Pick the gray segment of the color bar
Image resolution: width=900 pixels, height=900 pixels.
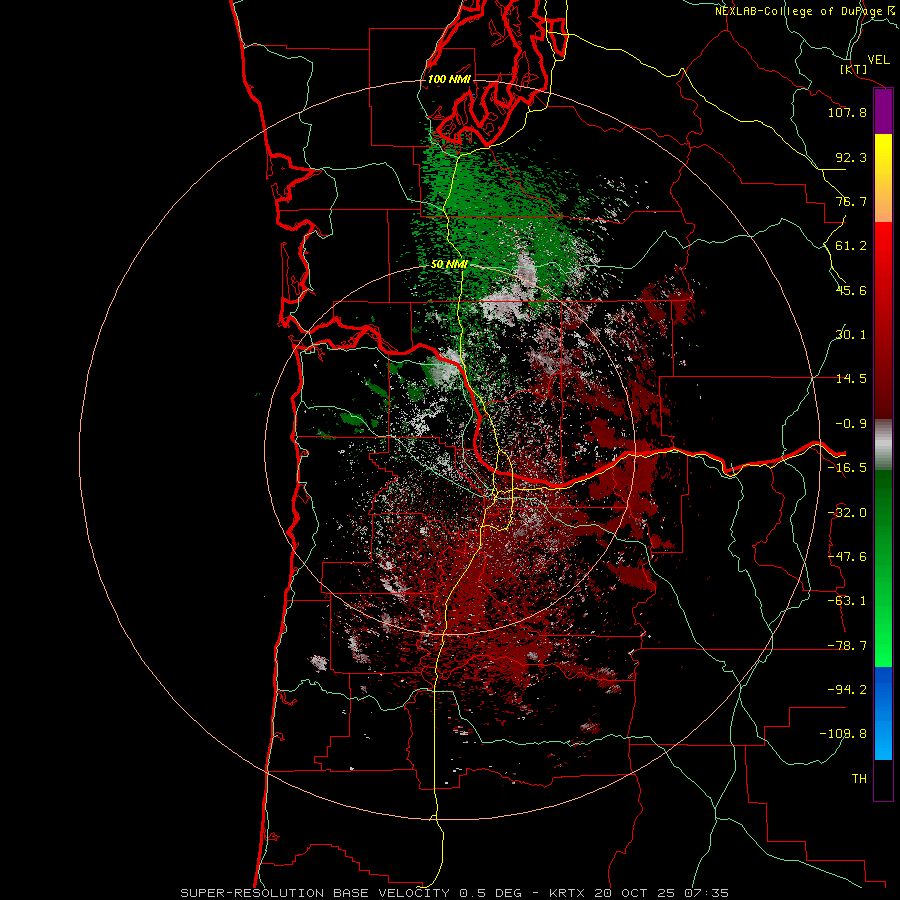tap(883, 443)
